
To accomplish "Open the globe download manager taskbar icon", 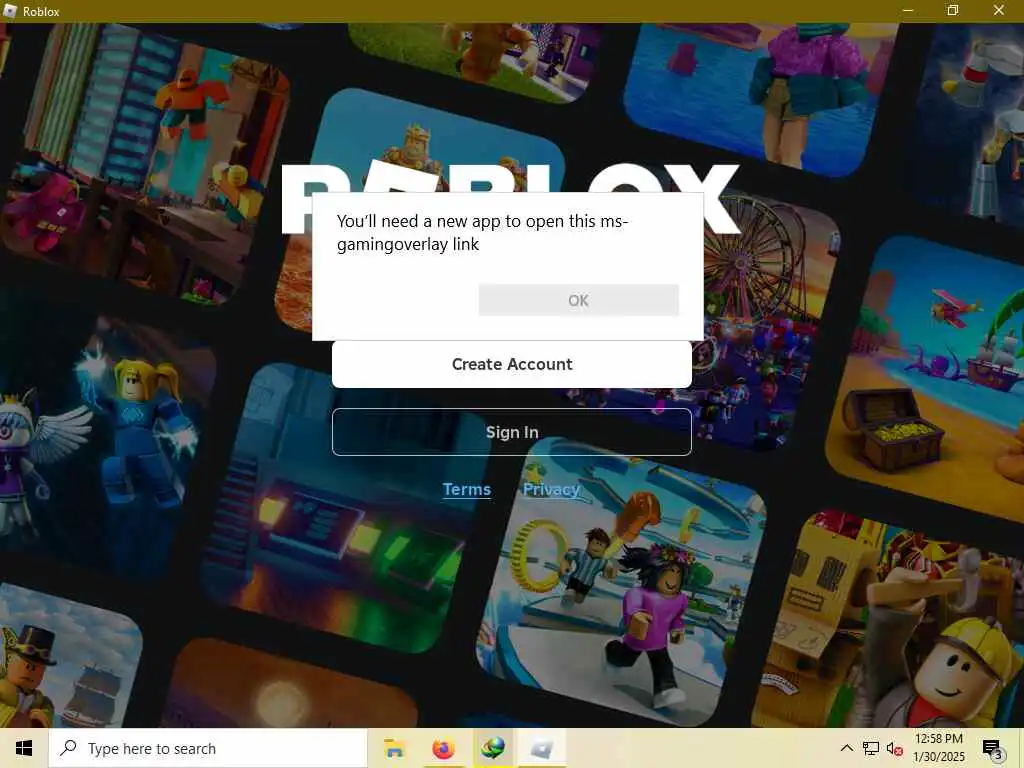I will 493,748.
